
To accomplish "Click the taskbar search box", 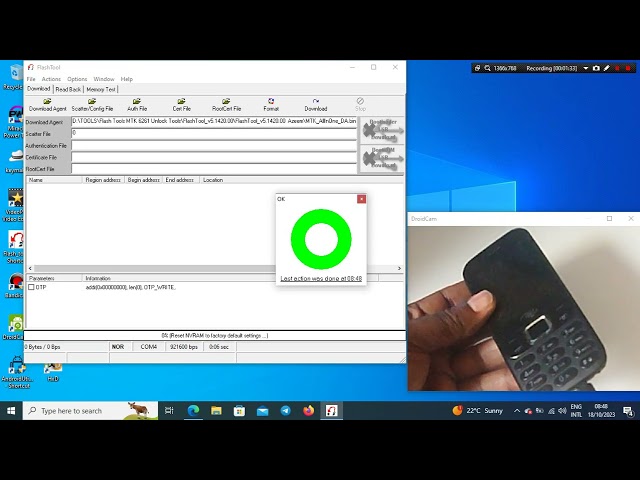I will coord(90,411).
